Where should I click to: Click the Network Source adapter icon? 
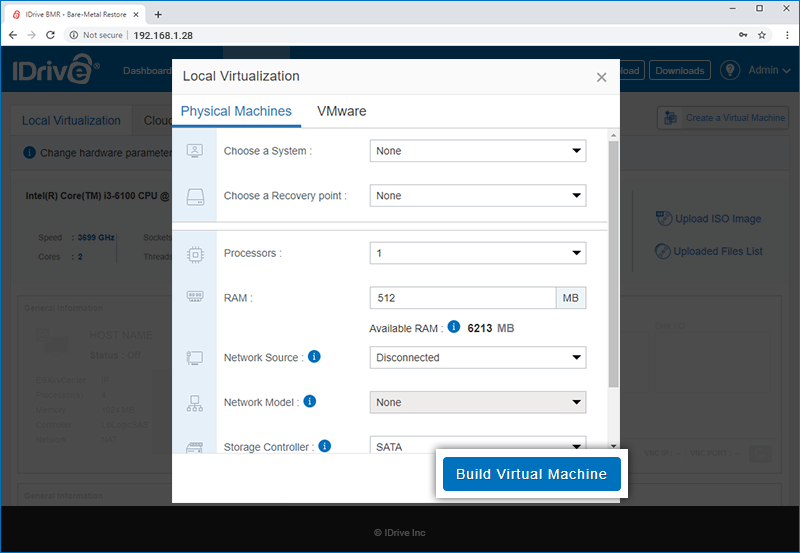(x=195, y=358)
